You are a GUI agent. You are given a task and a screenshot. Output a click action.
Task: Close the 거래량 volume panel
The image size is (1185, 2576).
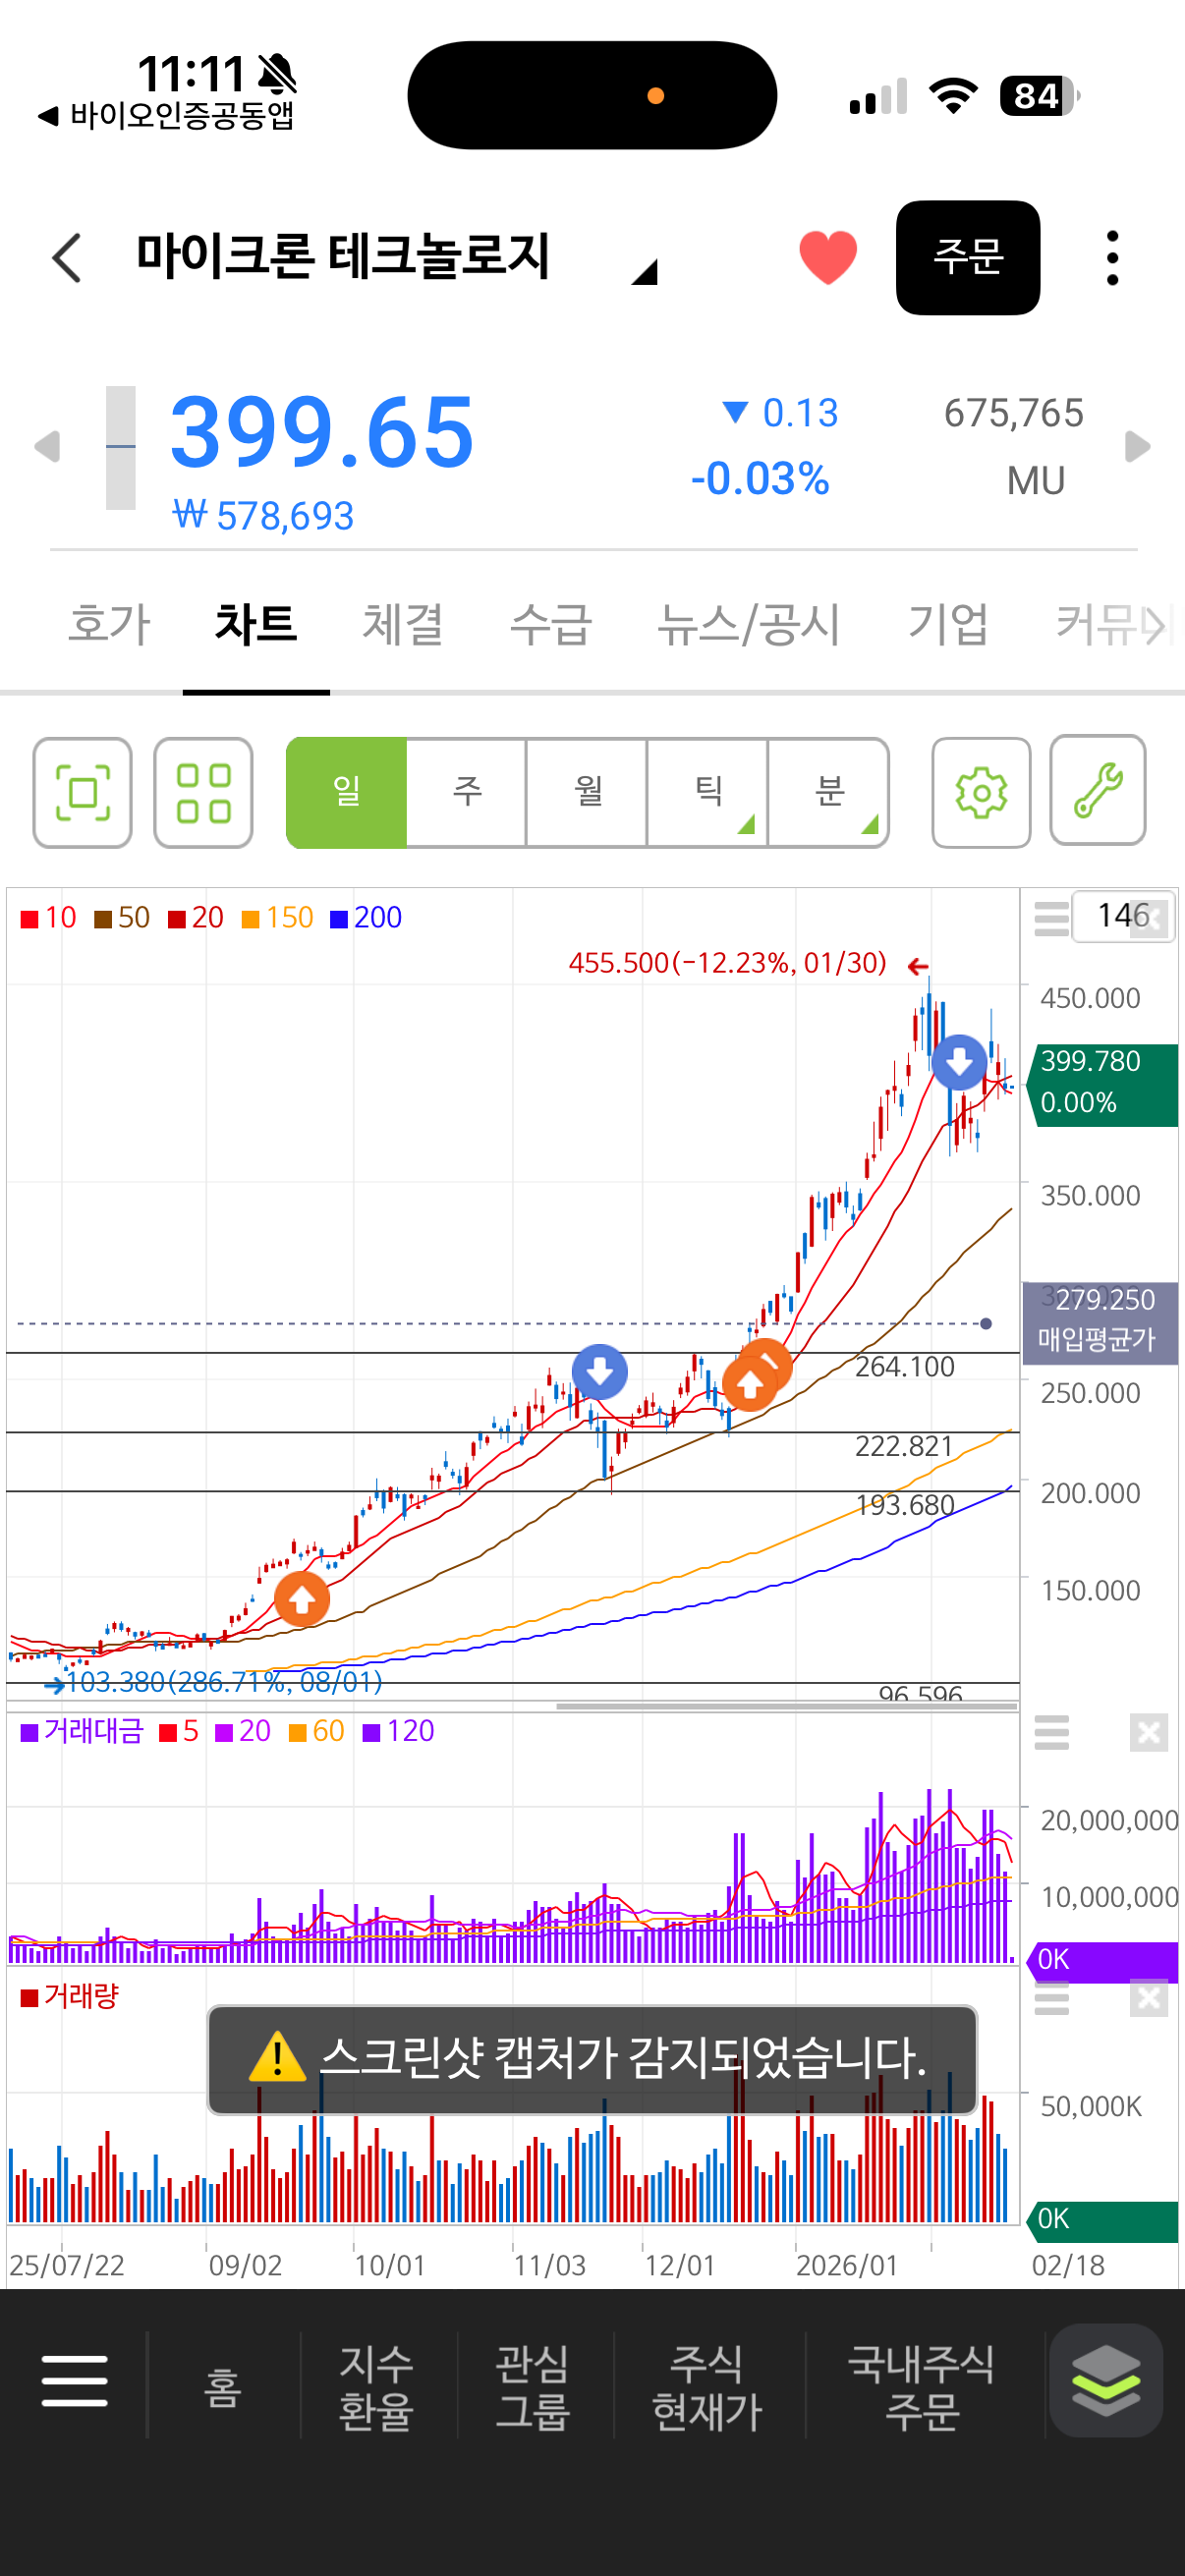[1149, 1998]
